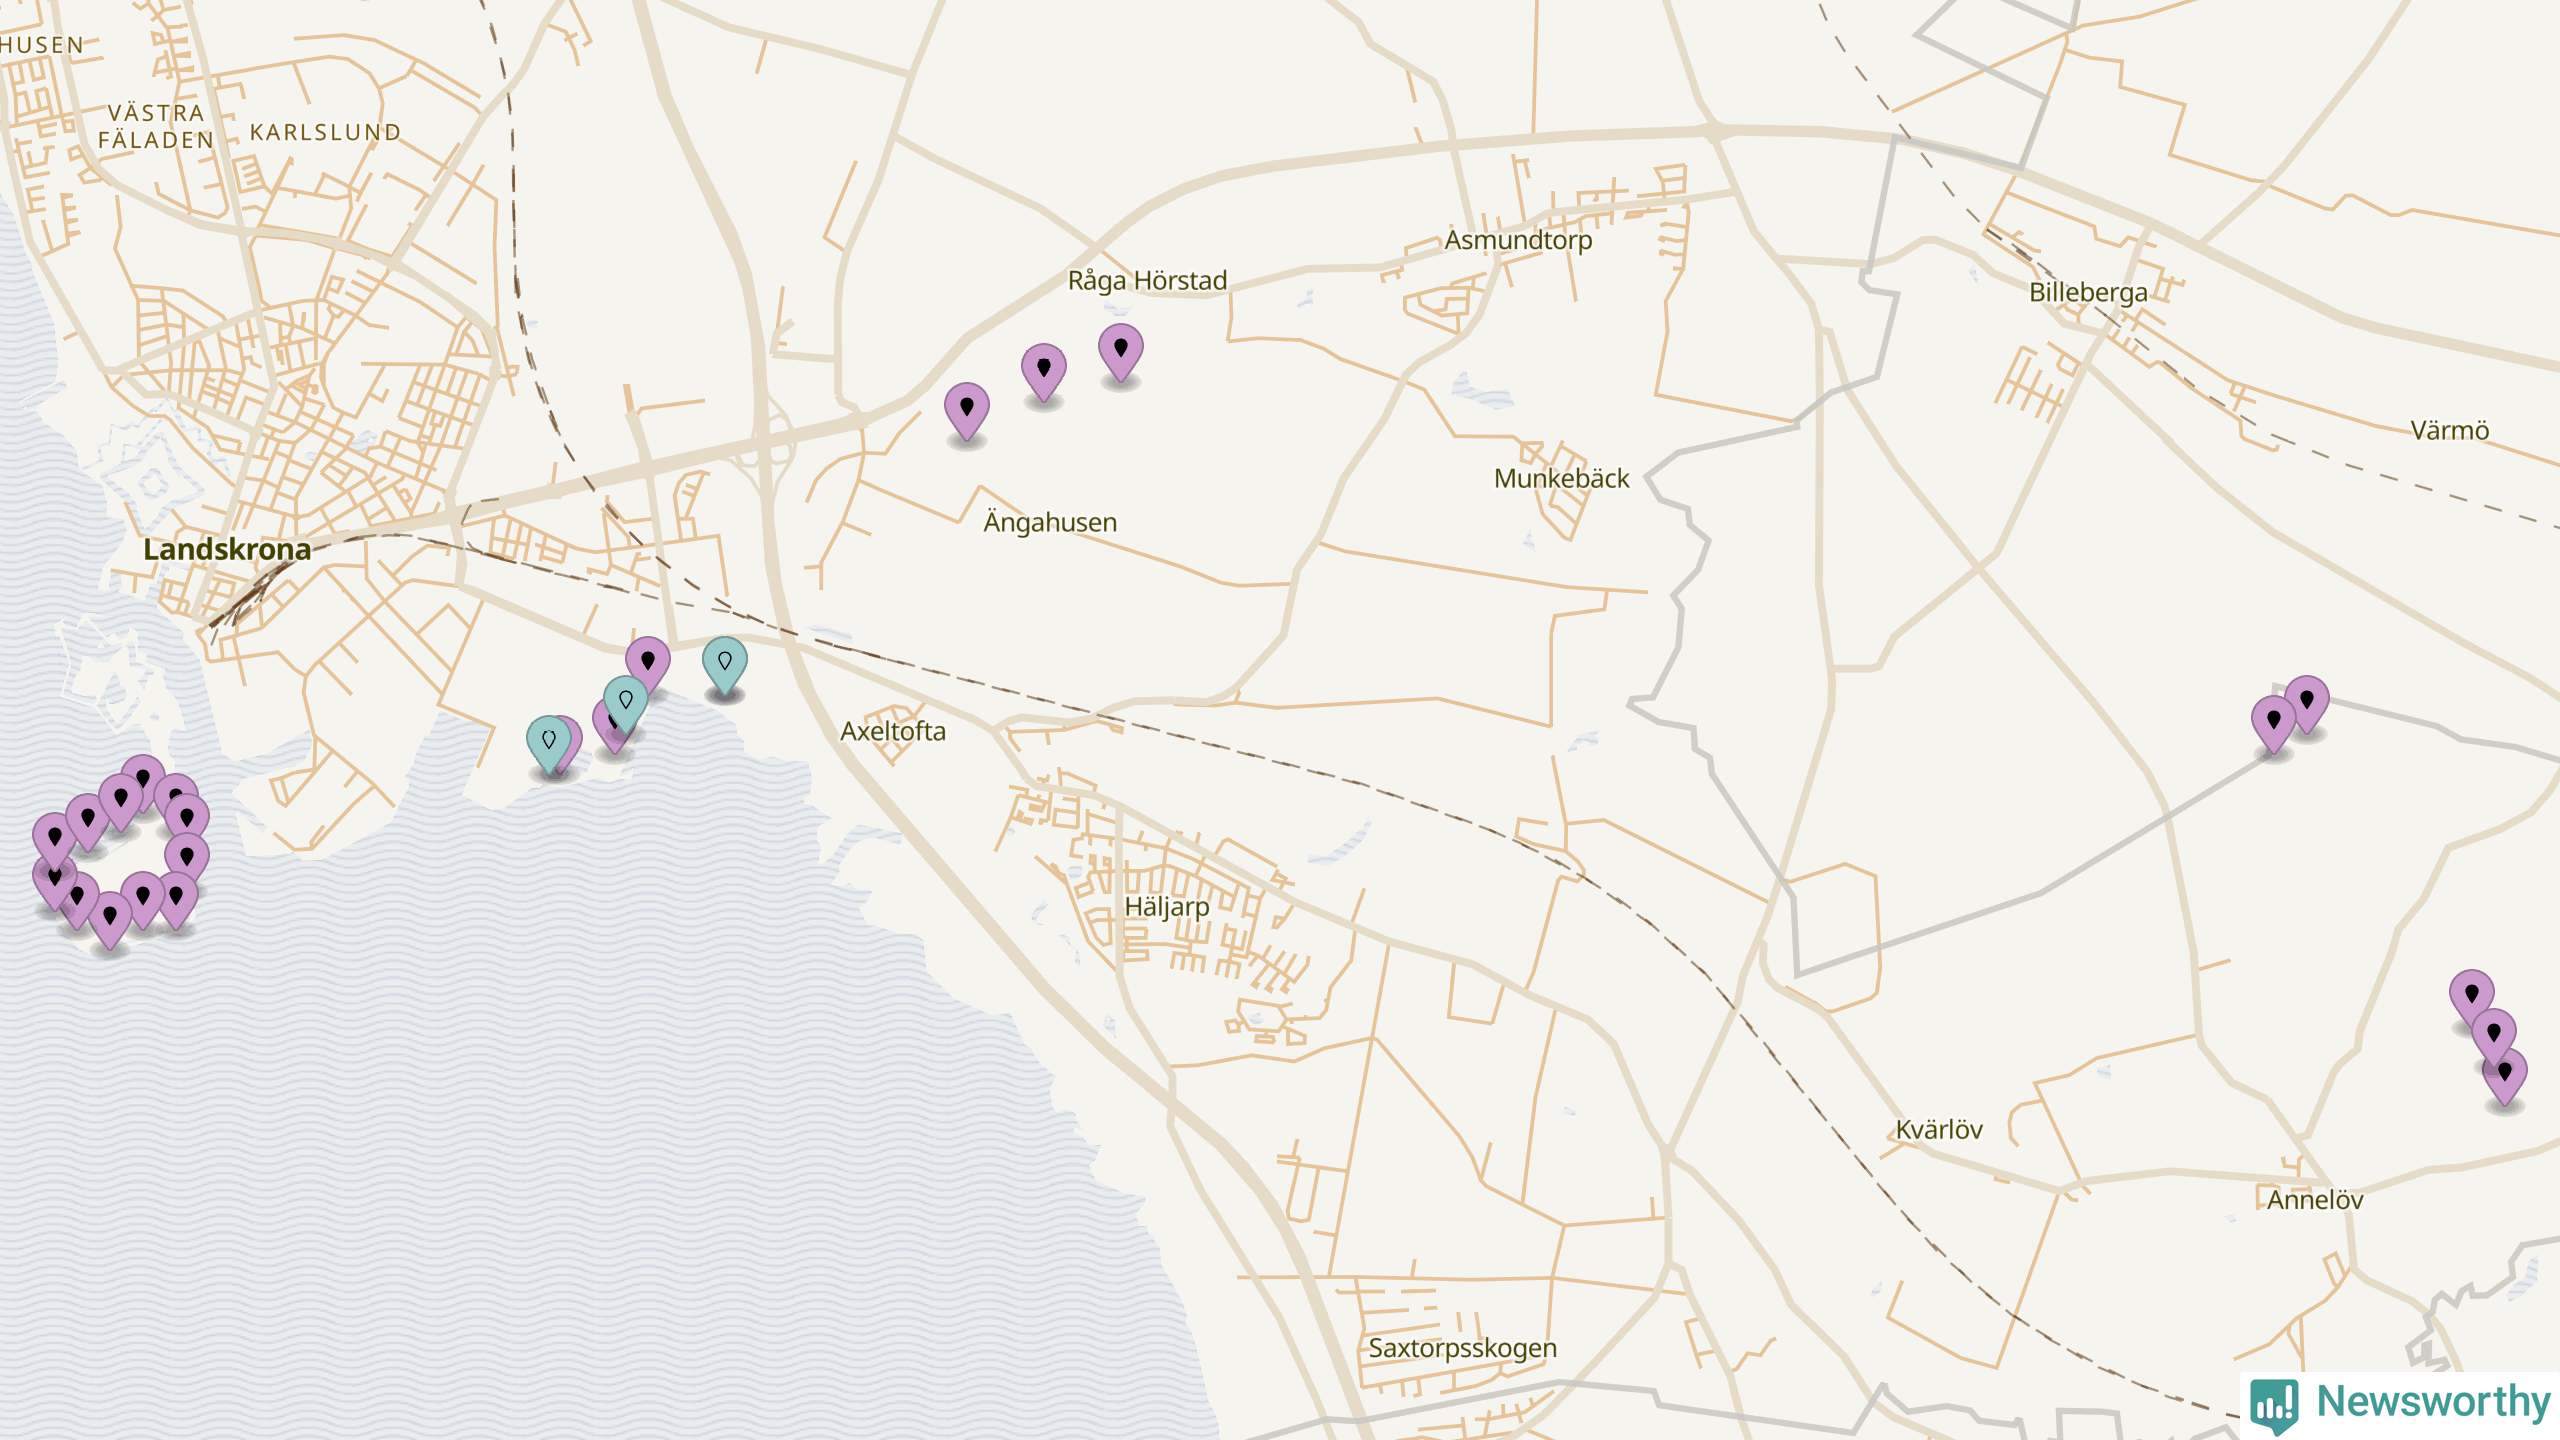
Task: Click the leftmost upper marker of the ring cluster
Action: 54,842
